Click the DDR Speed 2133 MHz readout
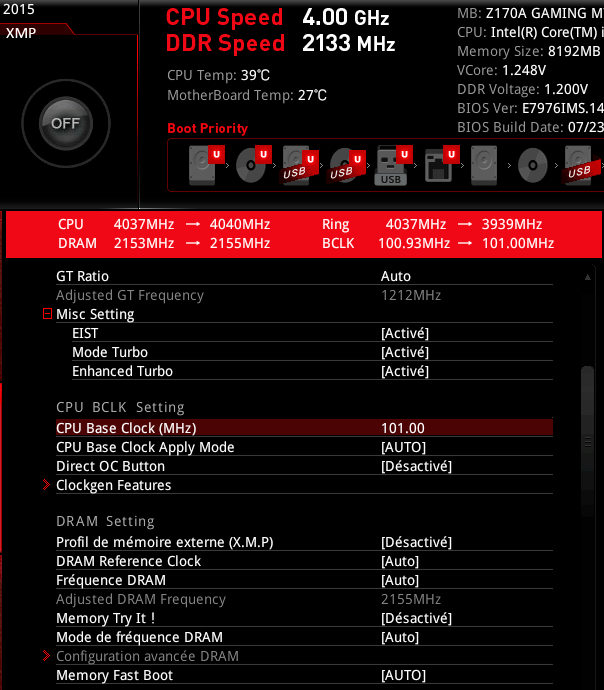 coord(281,43)
